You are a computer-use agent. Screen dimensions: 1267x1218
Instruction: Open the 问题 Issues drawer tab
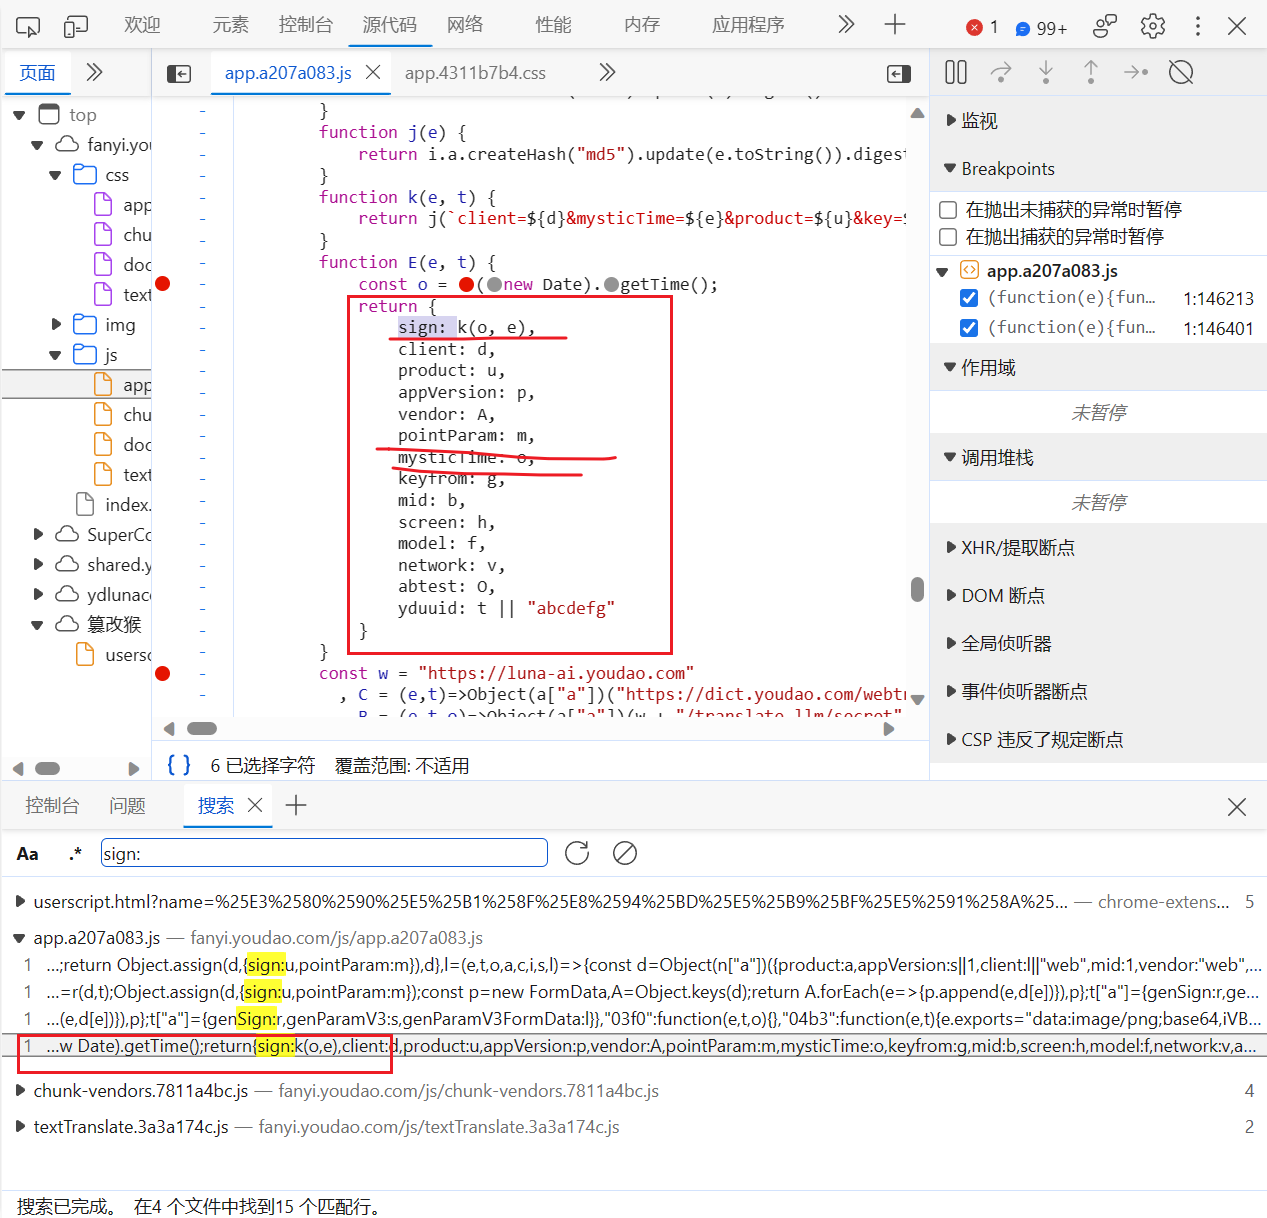tap(127, 806)
